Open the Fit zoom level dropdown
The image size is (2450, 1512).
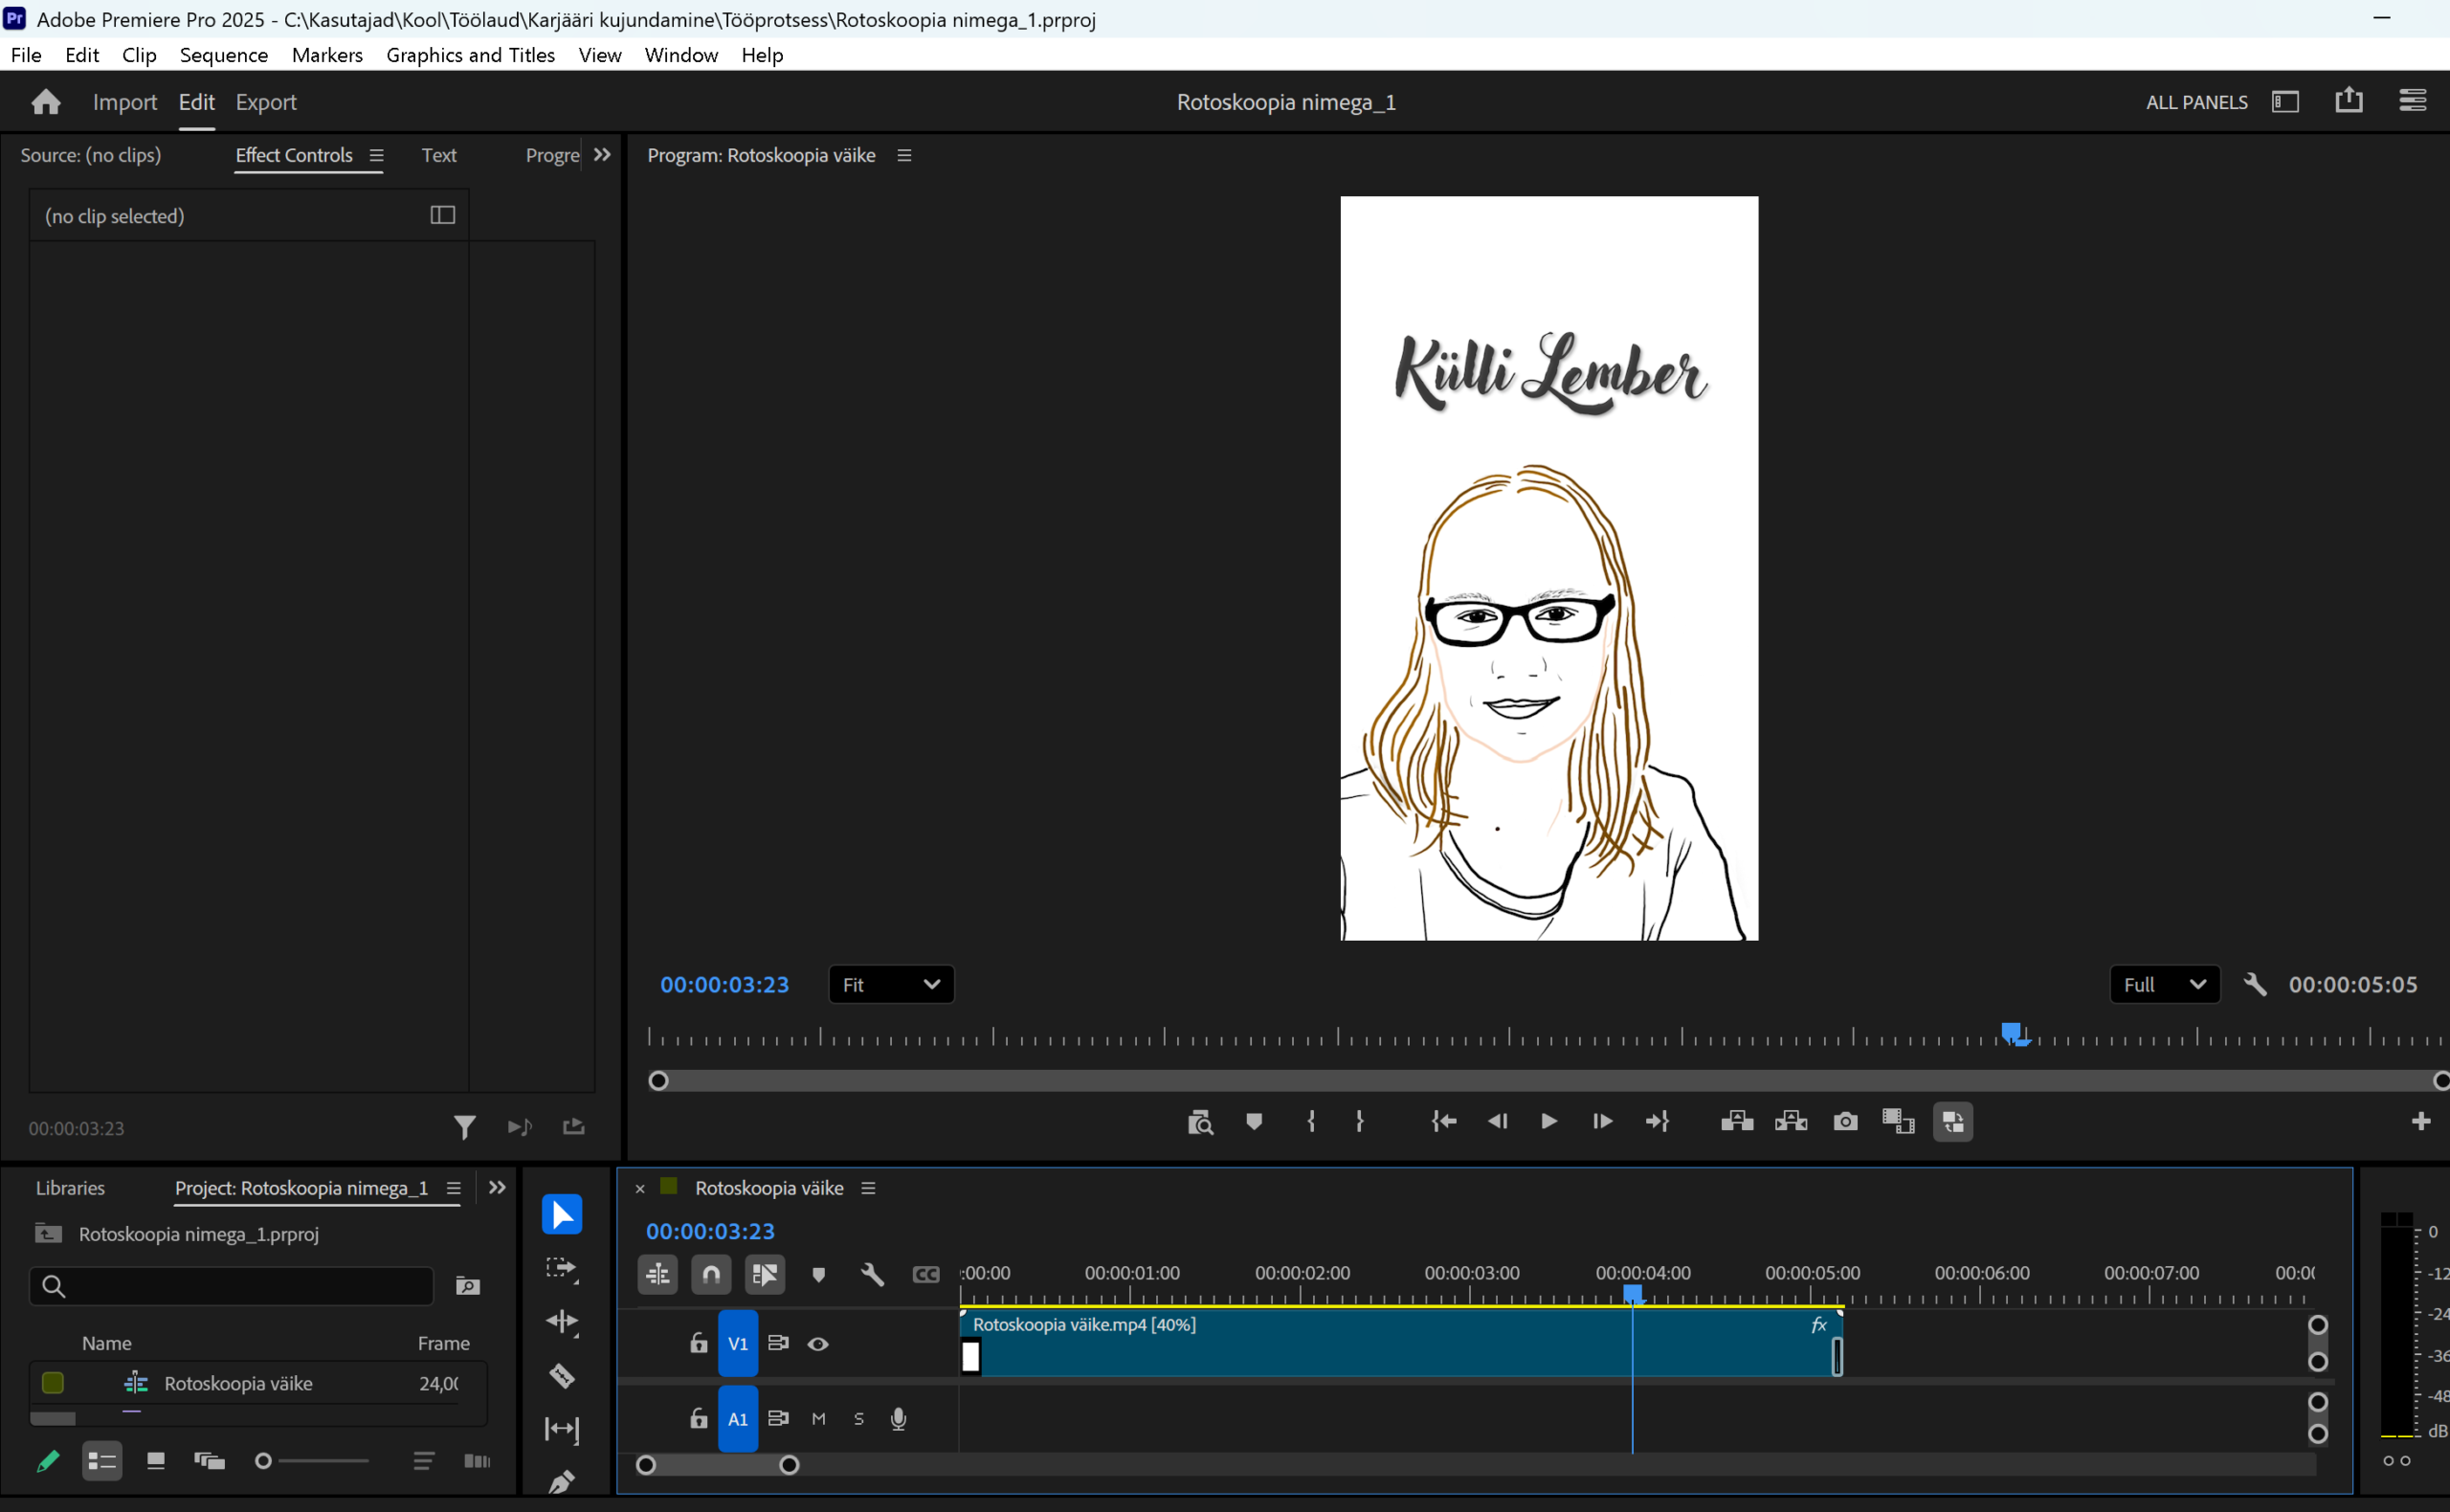[x=891, y=984]
